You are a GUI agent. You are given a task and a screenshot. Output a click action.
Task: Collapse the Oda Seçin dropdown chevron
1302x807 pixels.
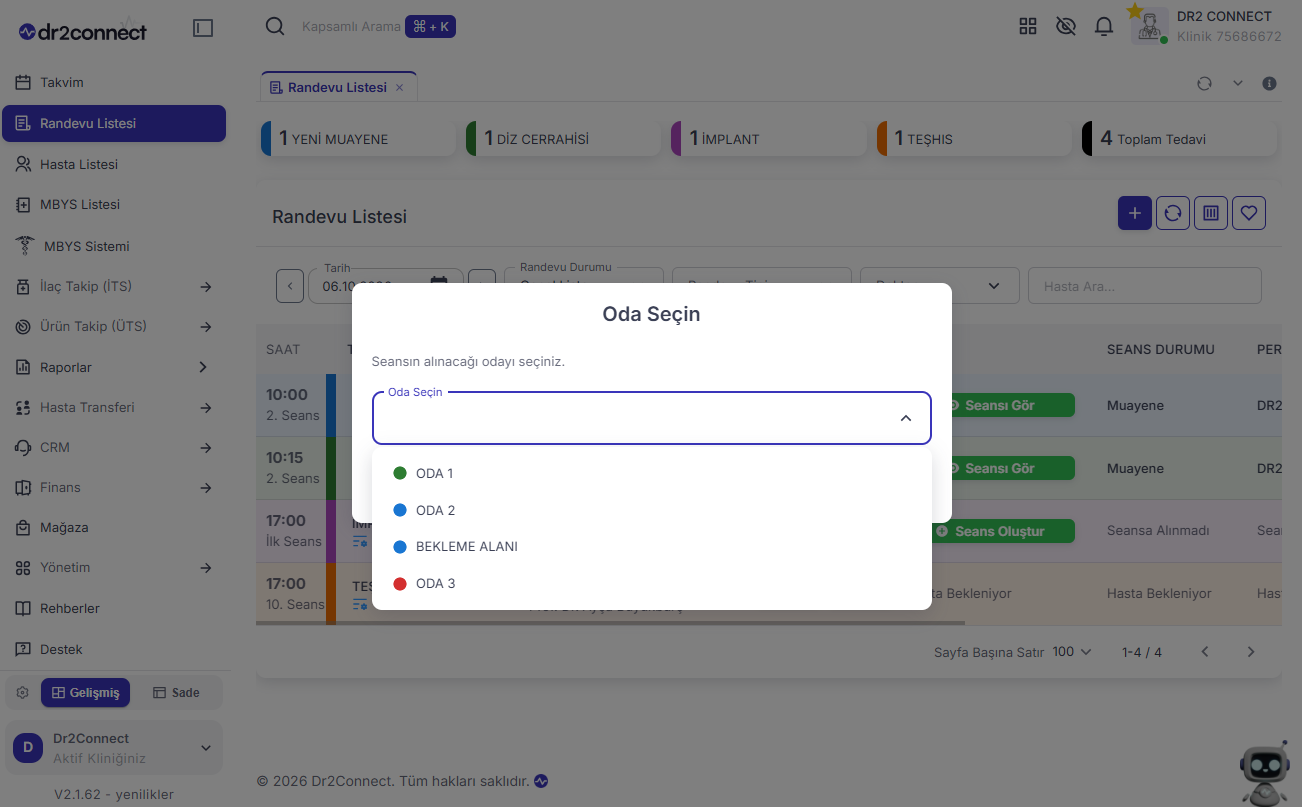pyautogui.click(x=906, y=418)
